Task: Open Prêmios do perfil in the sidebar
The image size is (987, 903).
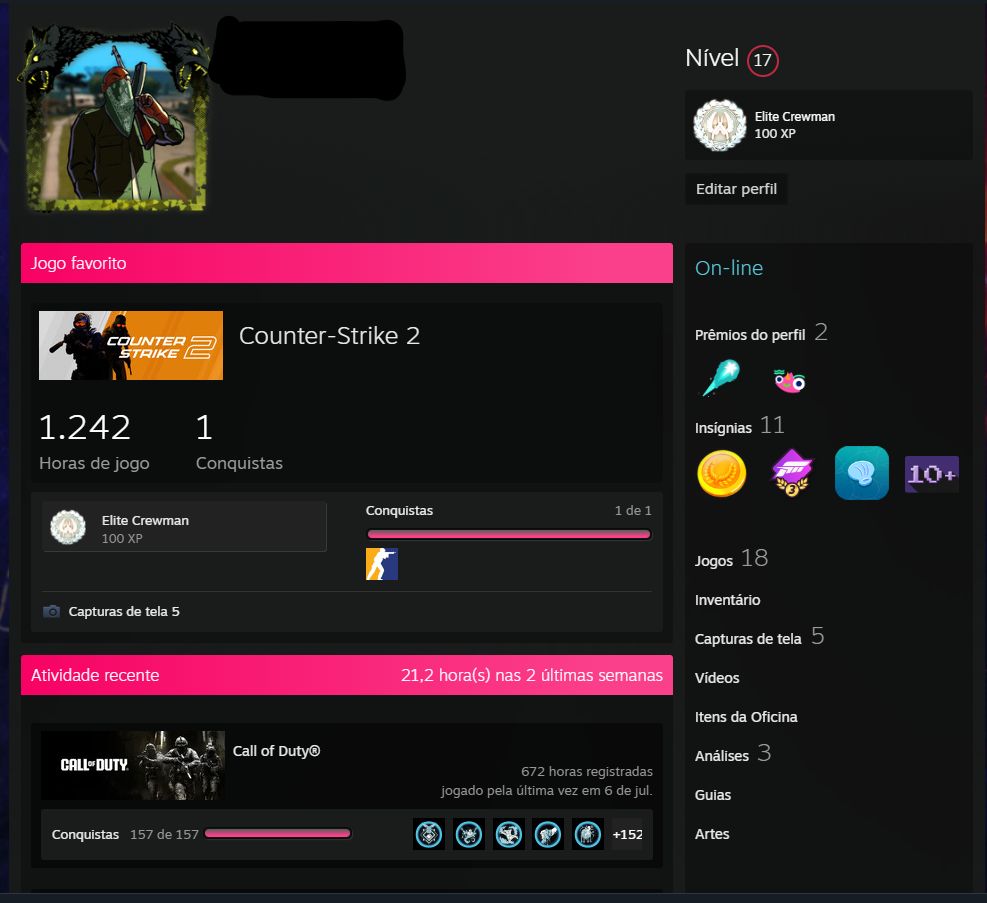Action: point(750,335)
